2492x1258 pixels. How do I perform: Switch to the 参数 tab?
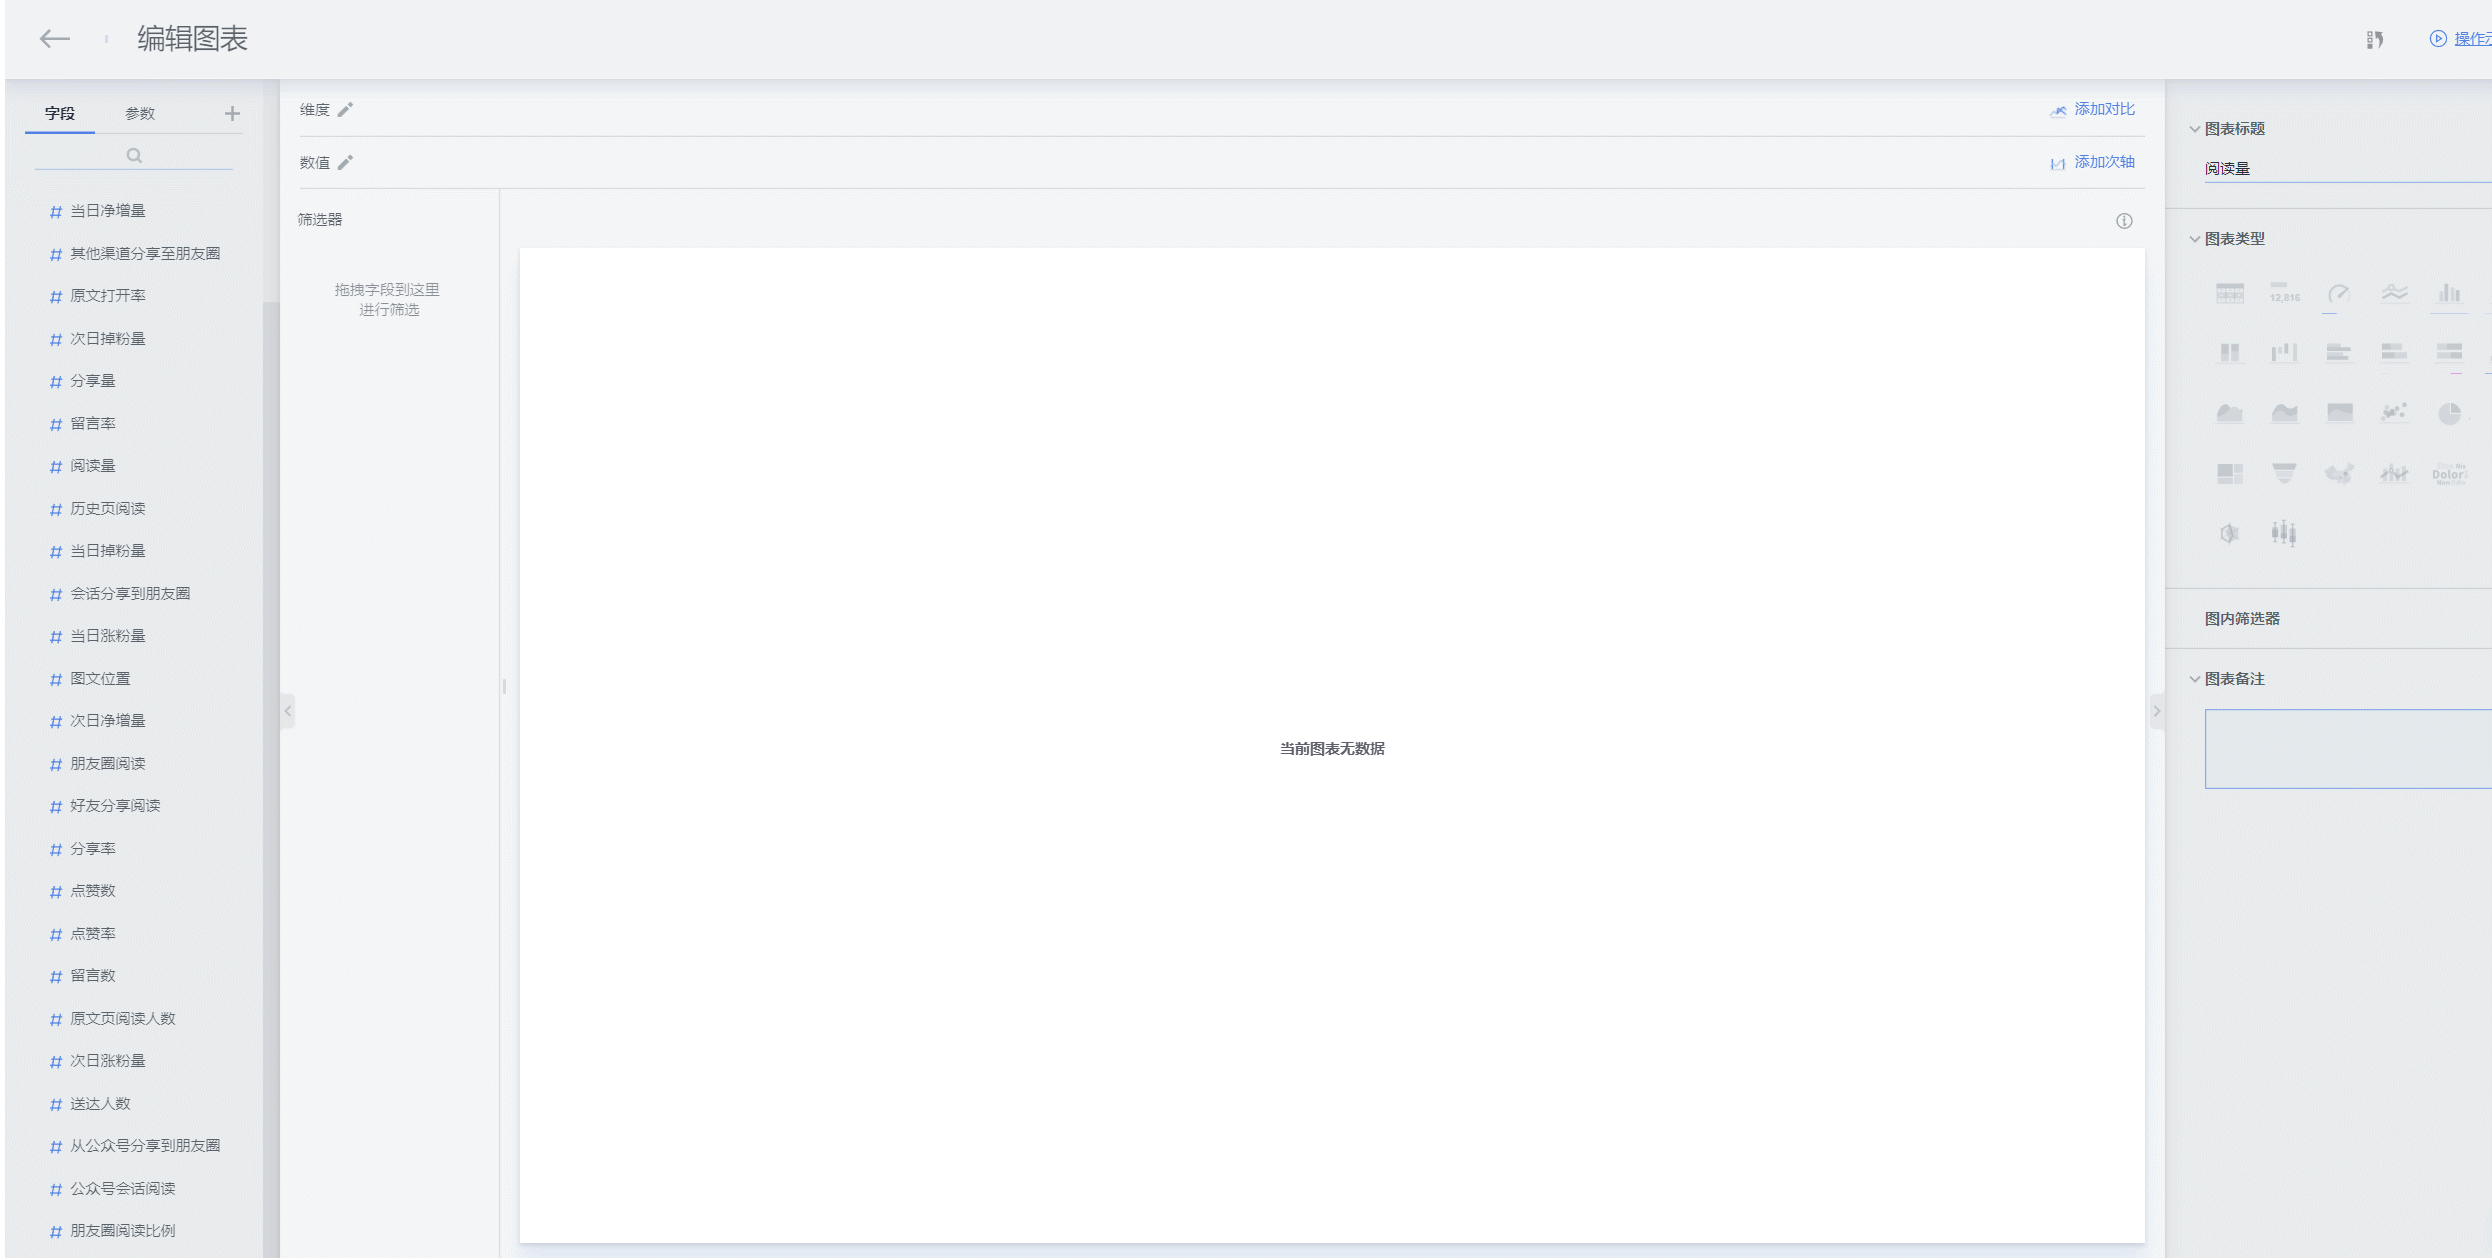(140, 114)
